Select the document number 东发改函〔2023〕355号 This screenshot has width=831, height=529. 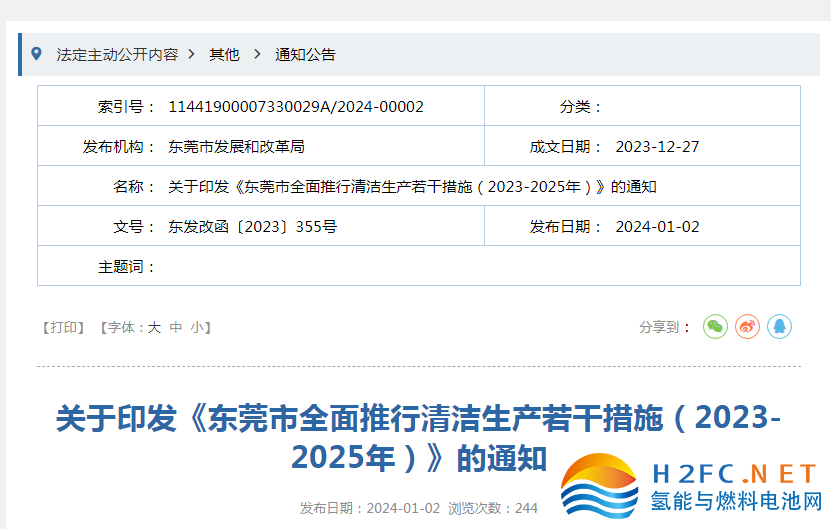pos(253,226)
